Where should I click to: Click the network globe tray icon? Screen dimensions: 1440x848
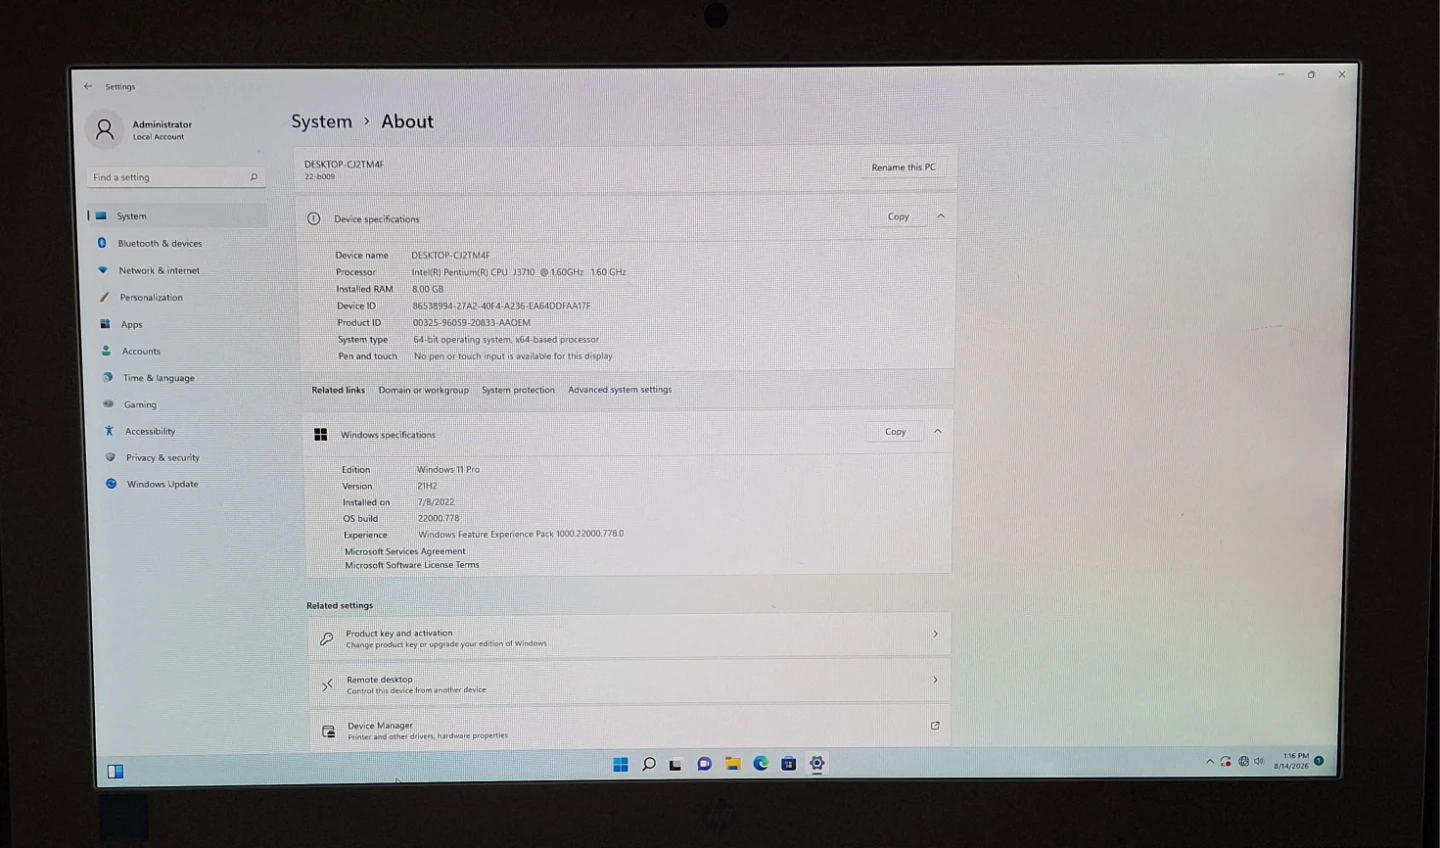click(x=1243, y=761)
